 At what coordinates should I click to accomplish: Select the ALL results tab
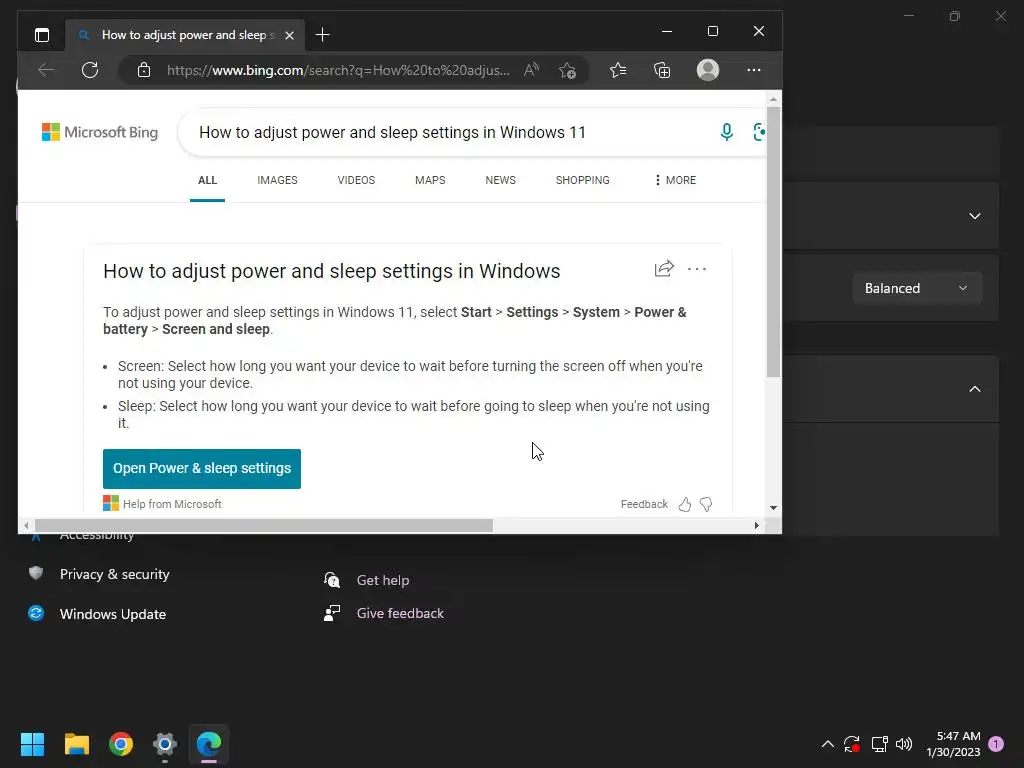coord(207,180)
